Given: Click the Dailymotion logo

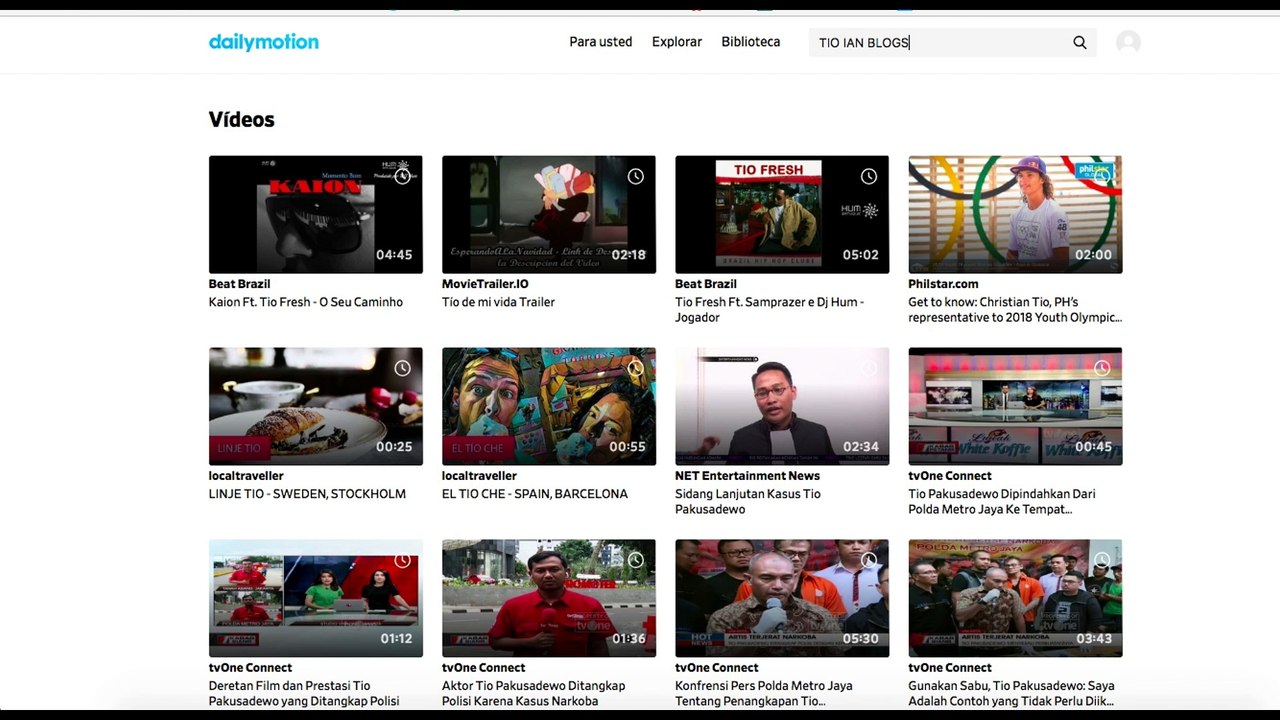Looking at the screenshot, I should point(264,42).
